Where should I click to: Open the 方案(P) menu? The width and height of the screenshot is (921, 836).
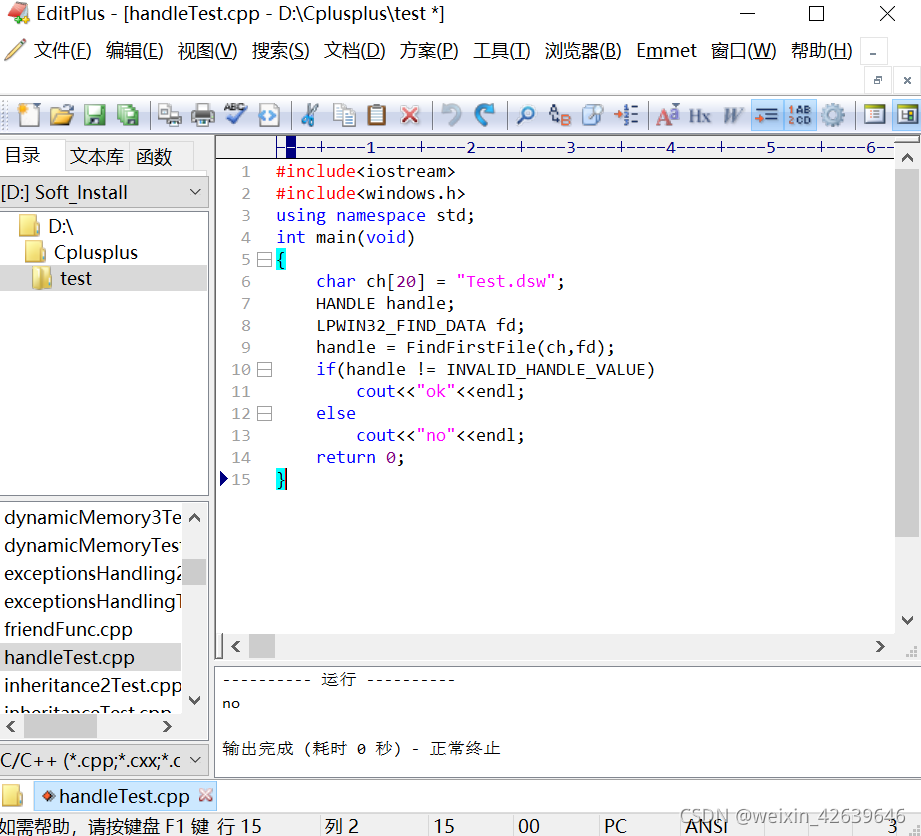429,51
